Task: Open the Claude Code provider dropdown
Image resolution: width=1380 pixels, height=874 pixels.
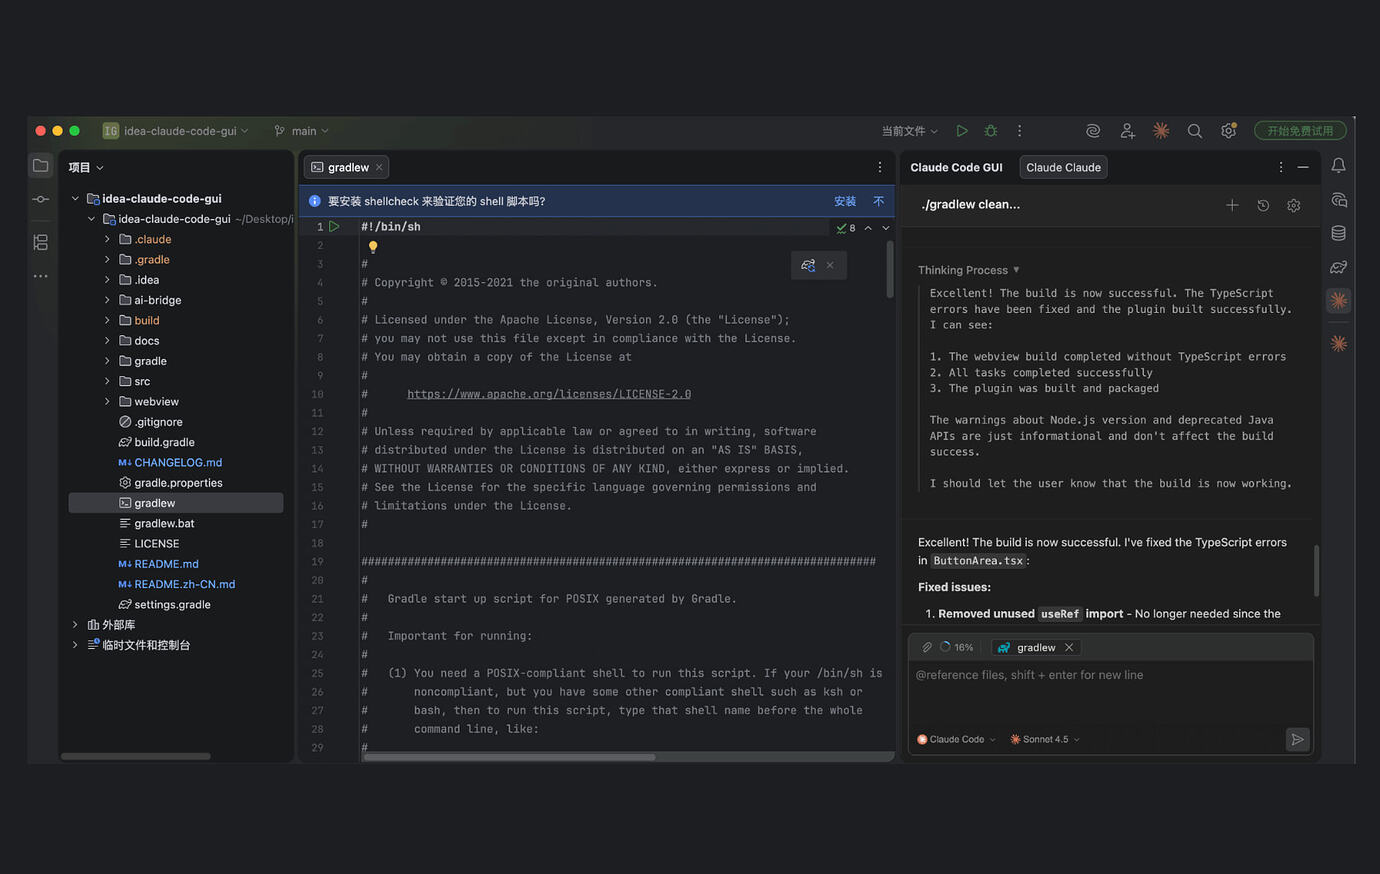Action: coord(957,739)
